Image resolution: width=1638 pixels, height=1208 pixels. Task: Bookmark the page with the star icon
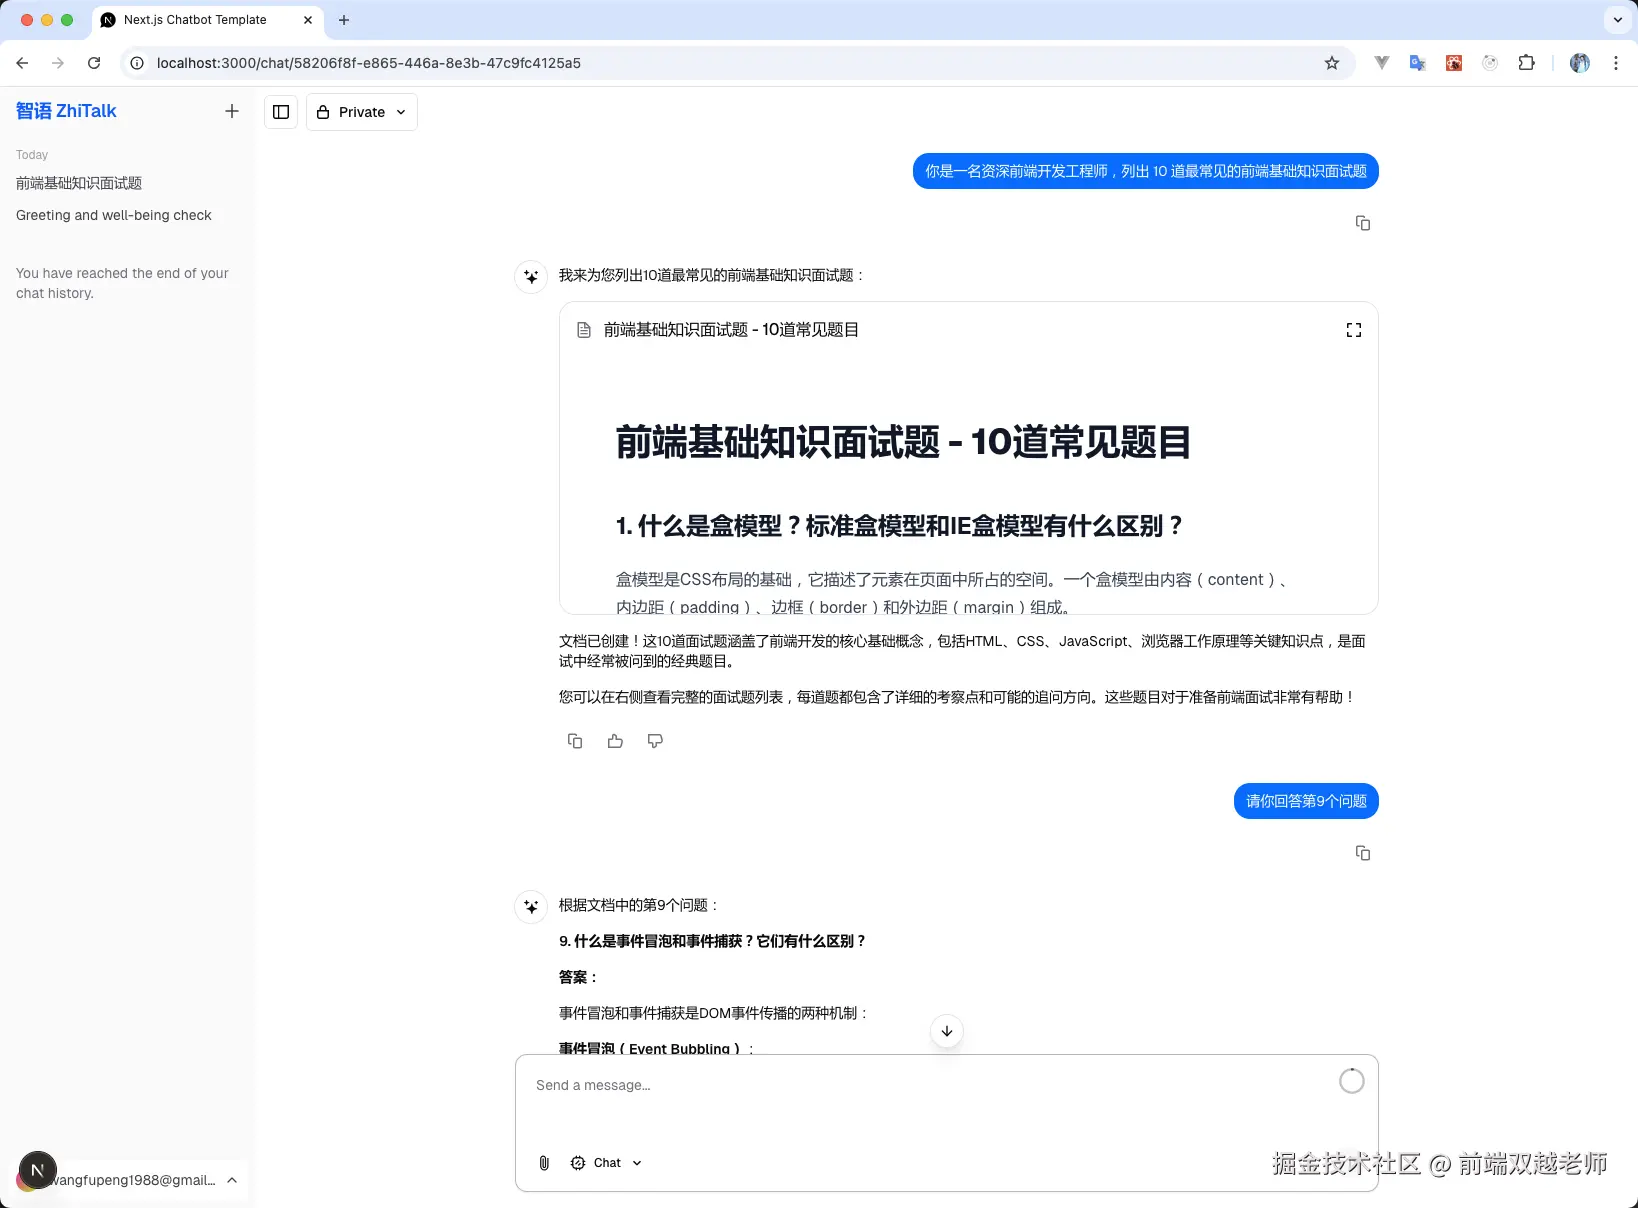pos(1331,63)
